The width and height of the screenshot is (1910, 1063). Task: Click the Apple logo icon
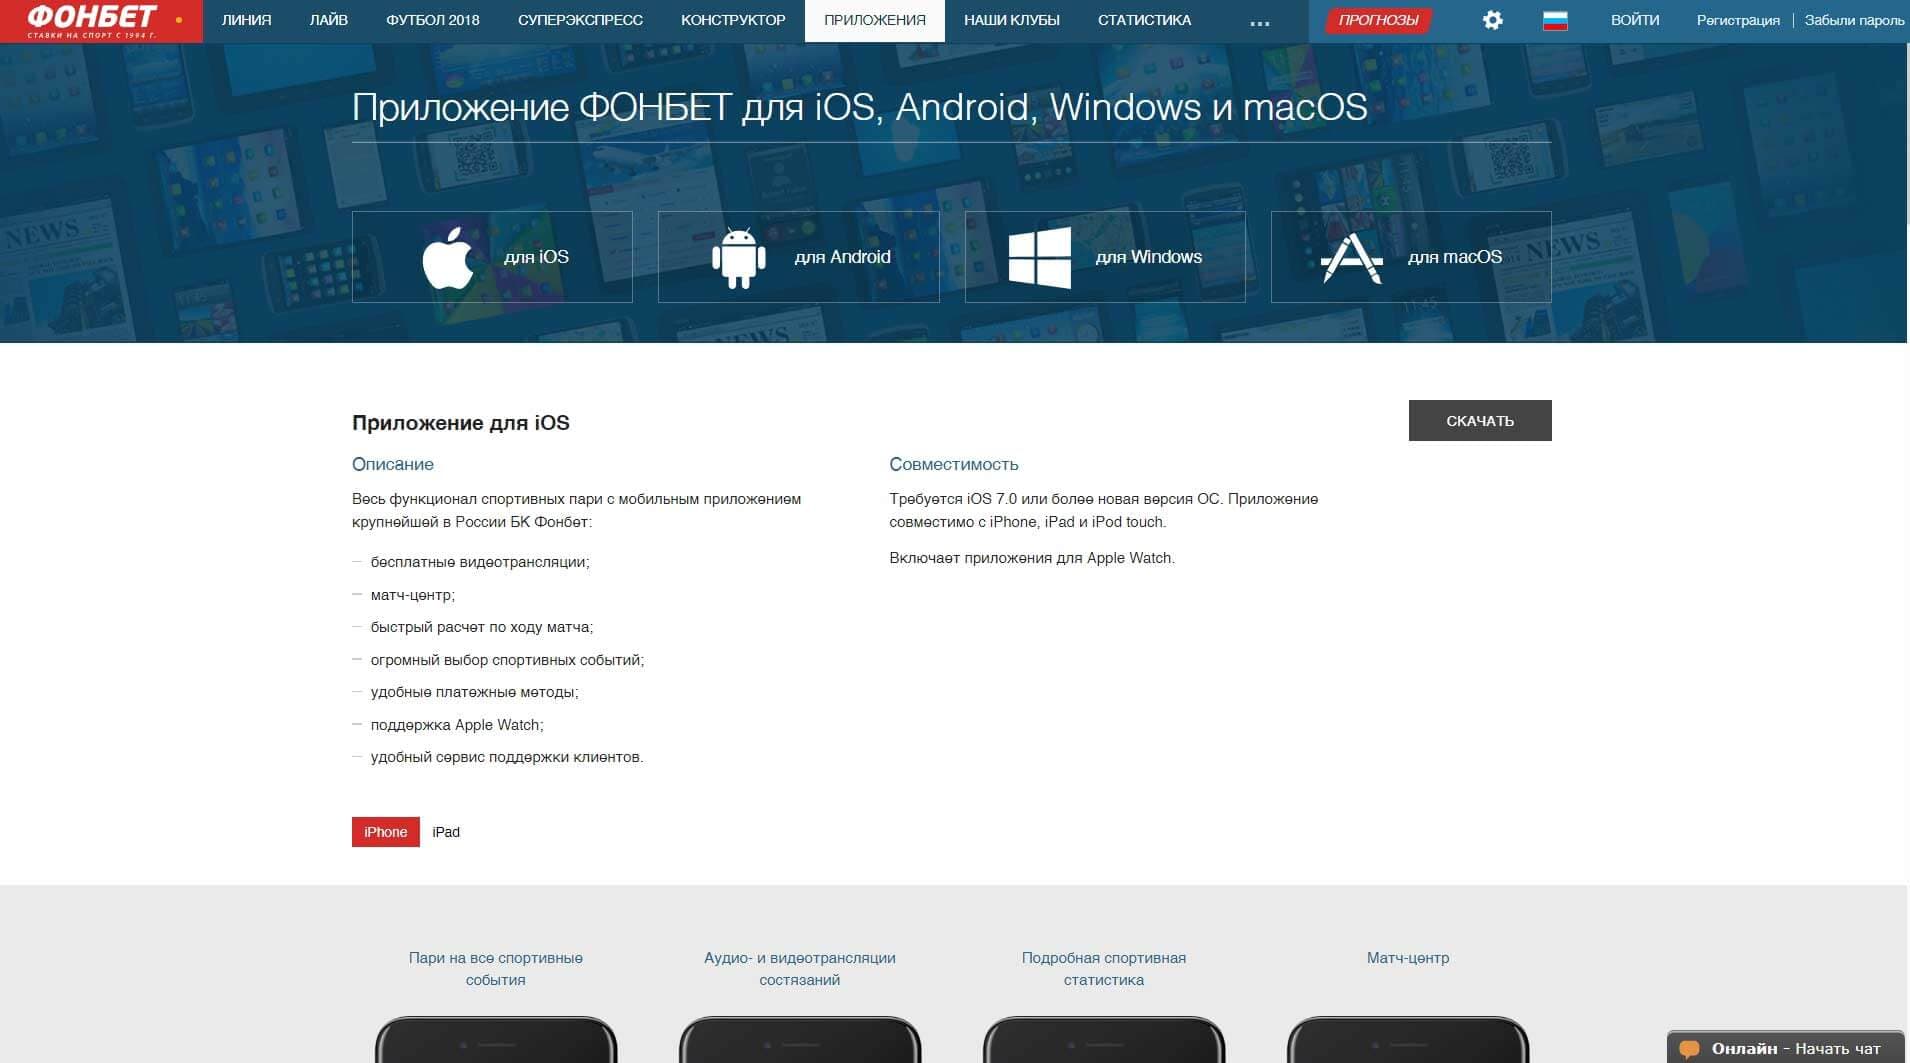point(448,258)
